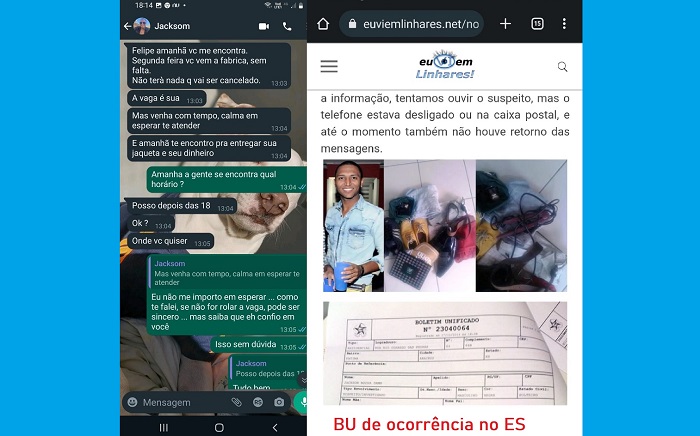
Task: Tap the browser home icon
Action: click(323, 24)
